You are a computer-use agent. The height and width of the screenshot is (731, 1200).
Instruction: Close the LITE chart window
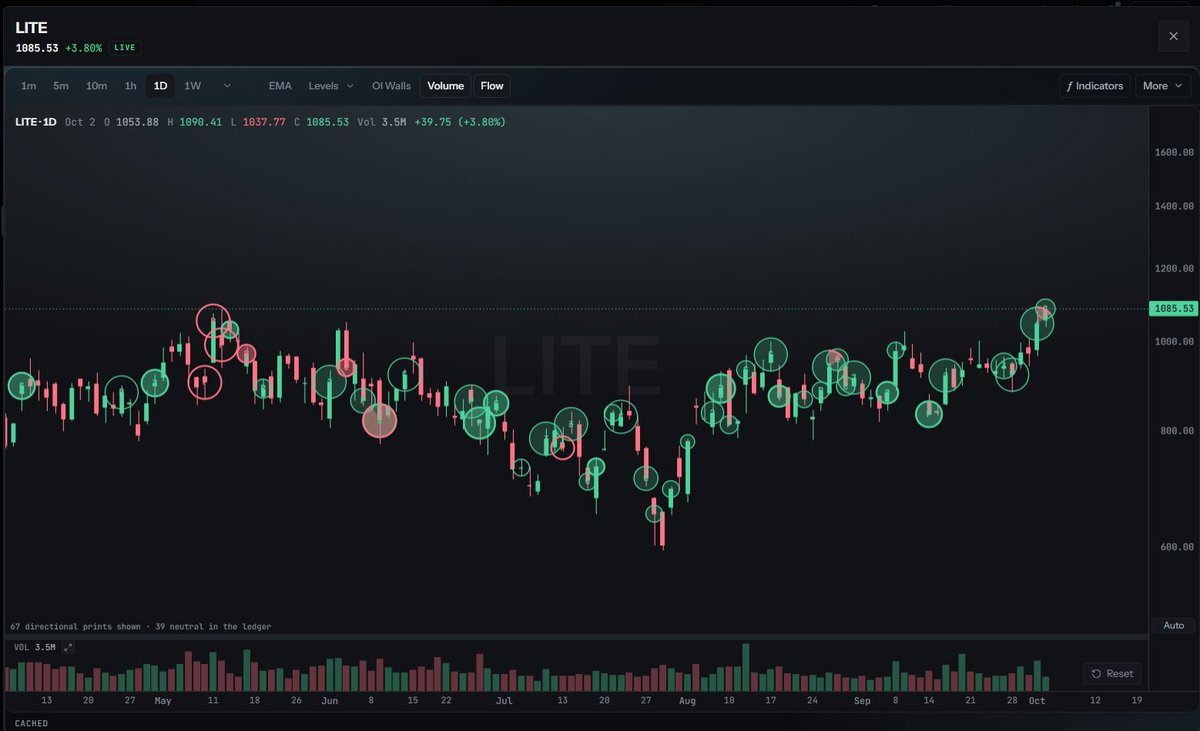(1173, 36)
